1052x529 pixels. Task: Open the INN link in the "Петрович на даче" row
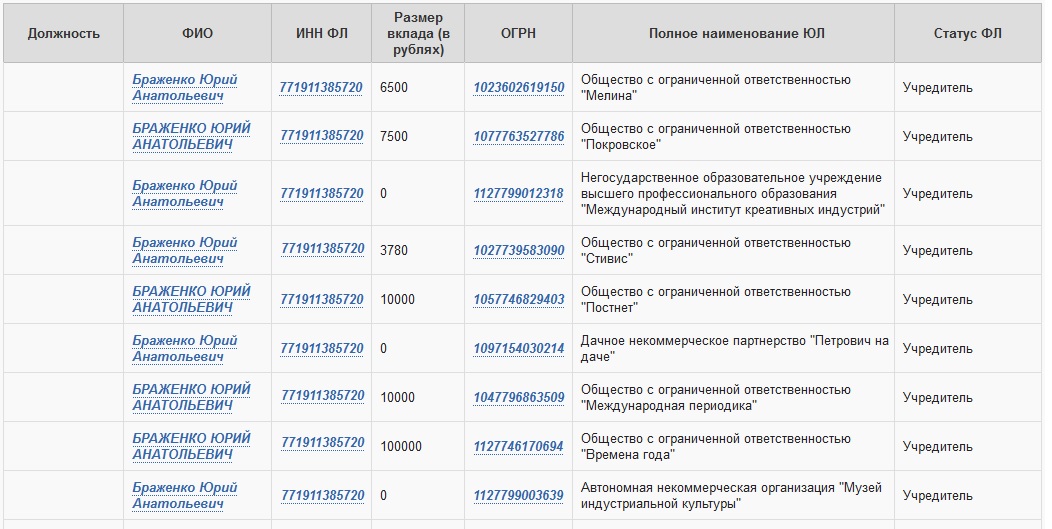pyautogui.click(x=322, y=349)
